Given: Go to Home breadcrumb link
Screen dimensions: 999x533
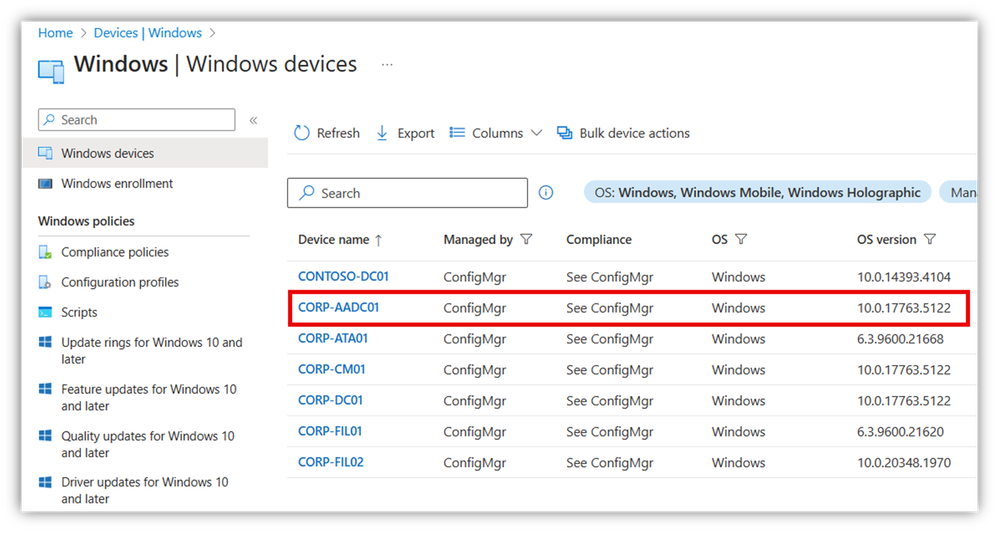Looking at the screenshot, I should tap(55, 33).
